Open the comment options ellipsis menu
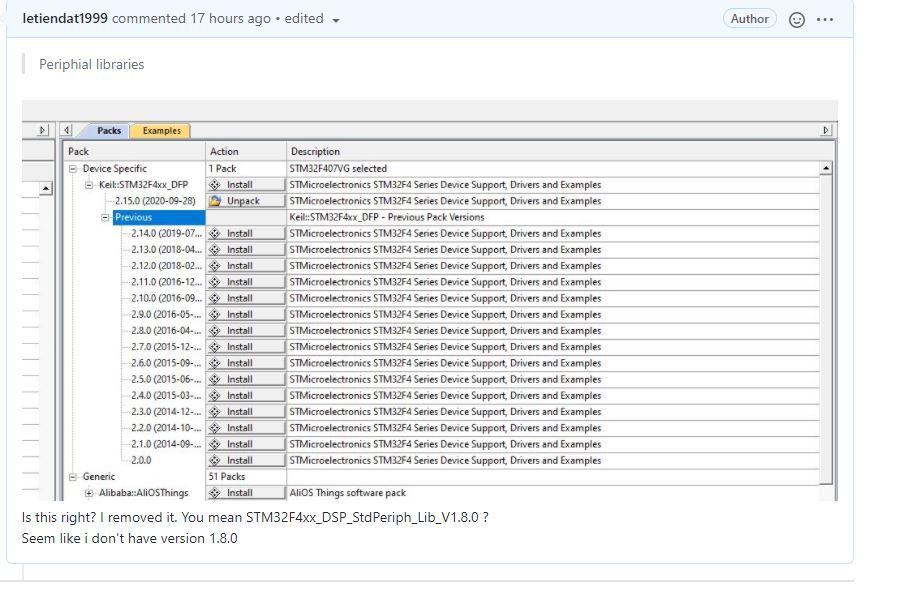 825,20
